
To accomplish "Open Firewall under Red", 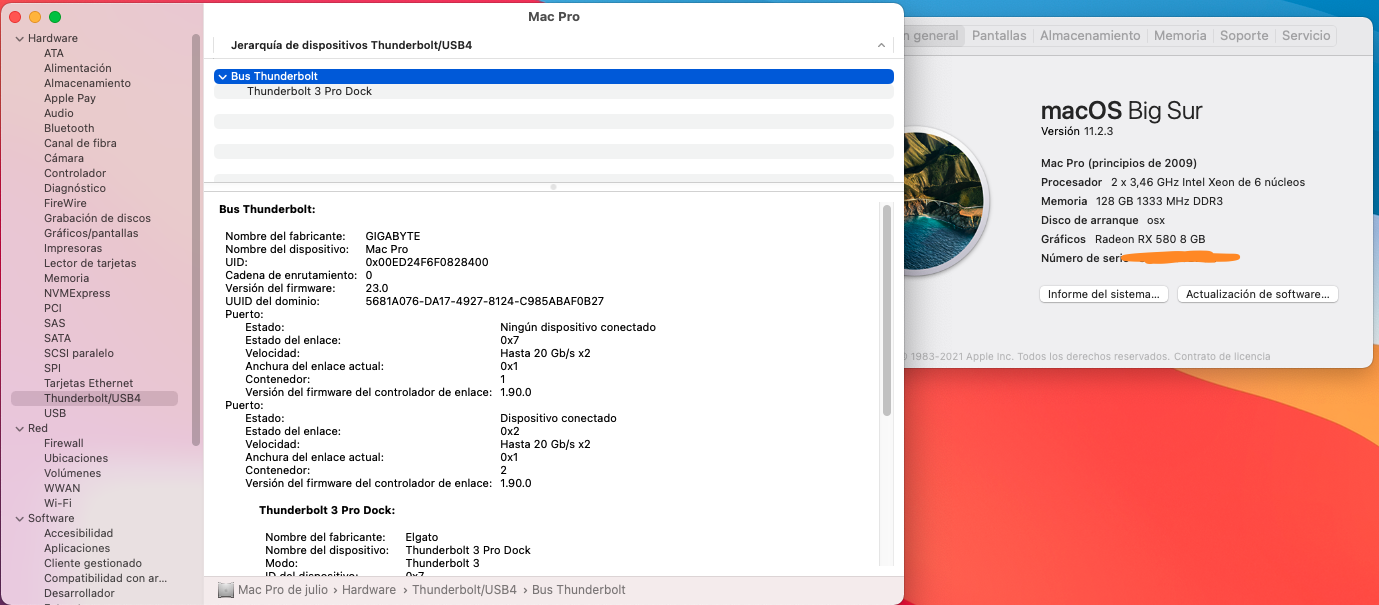I will click(64, 443).
